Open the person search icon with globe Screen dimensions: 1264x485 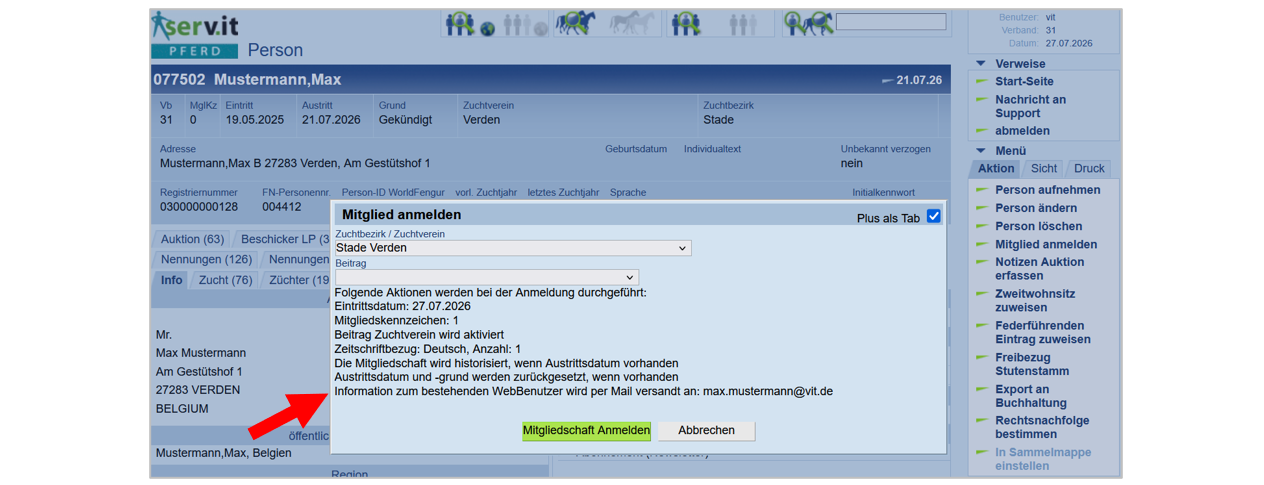point(470,24)
